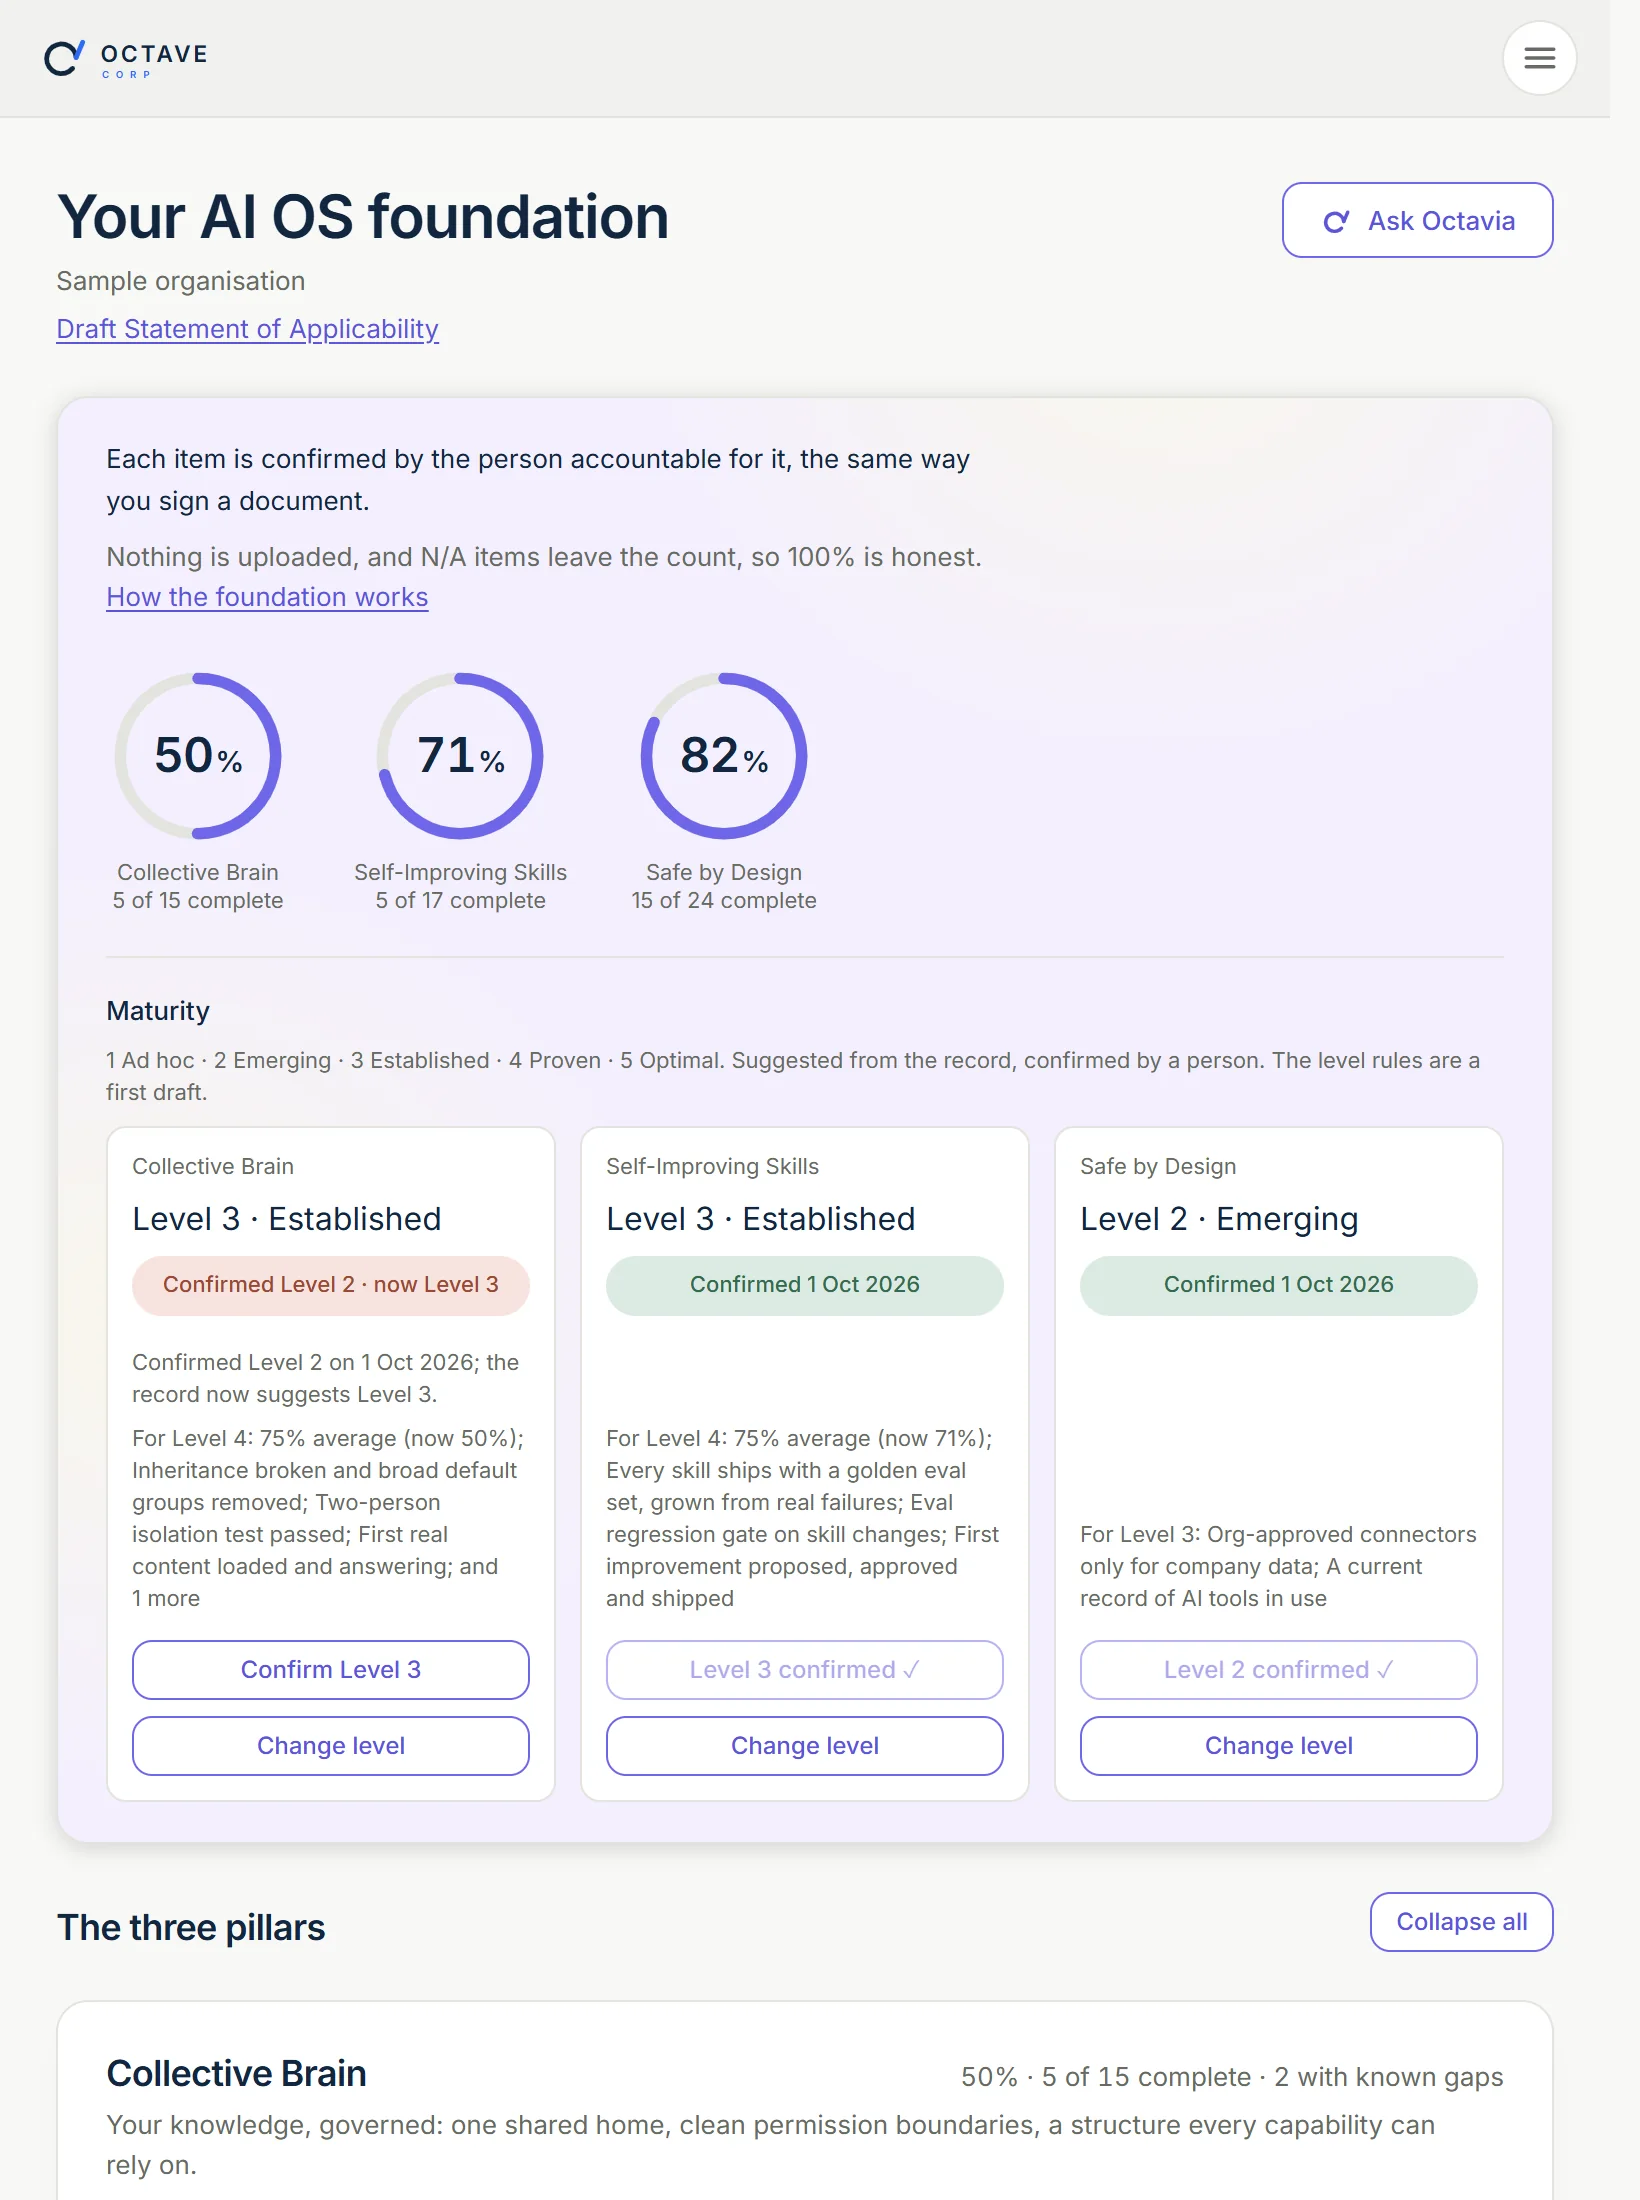The width and height of the screenshot is (1640, 2200).
Task: Click Level 2 confirmed checkmark button
Action: coord(1279,1670)
